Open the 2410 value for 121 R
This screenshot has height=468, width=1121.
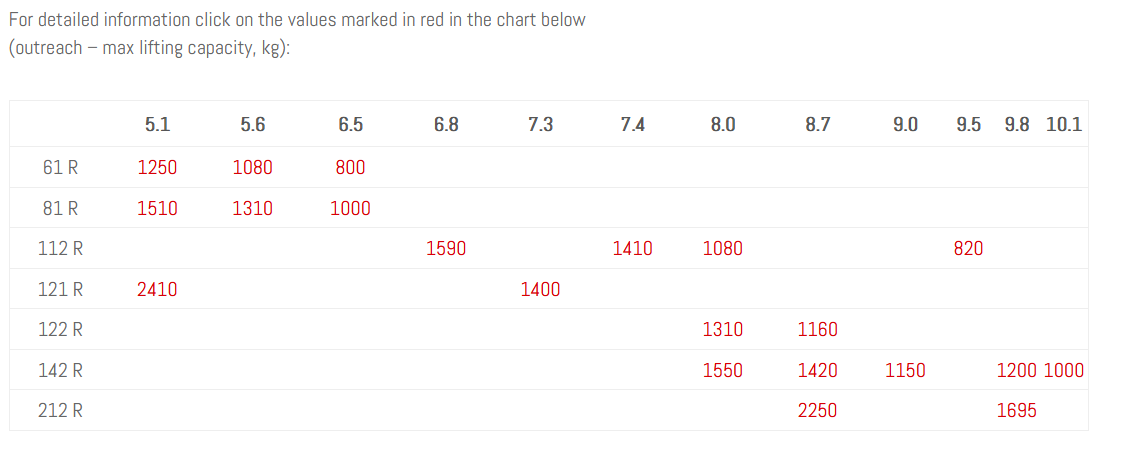pos(157,290)
